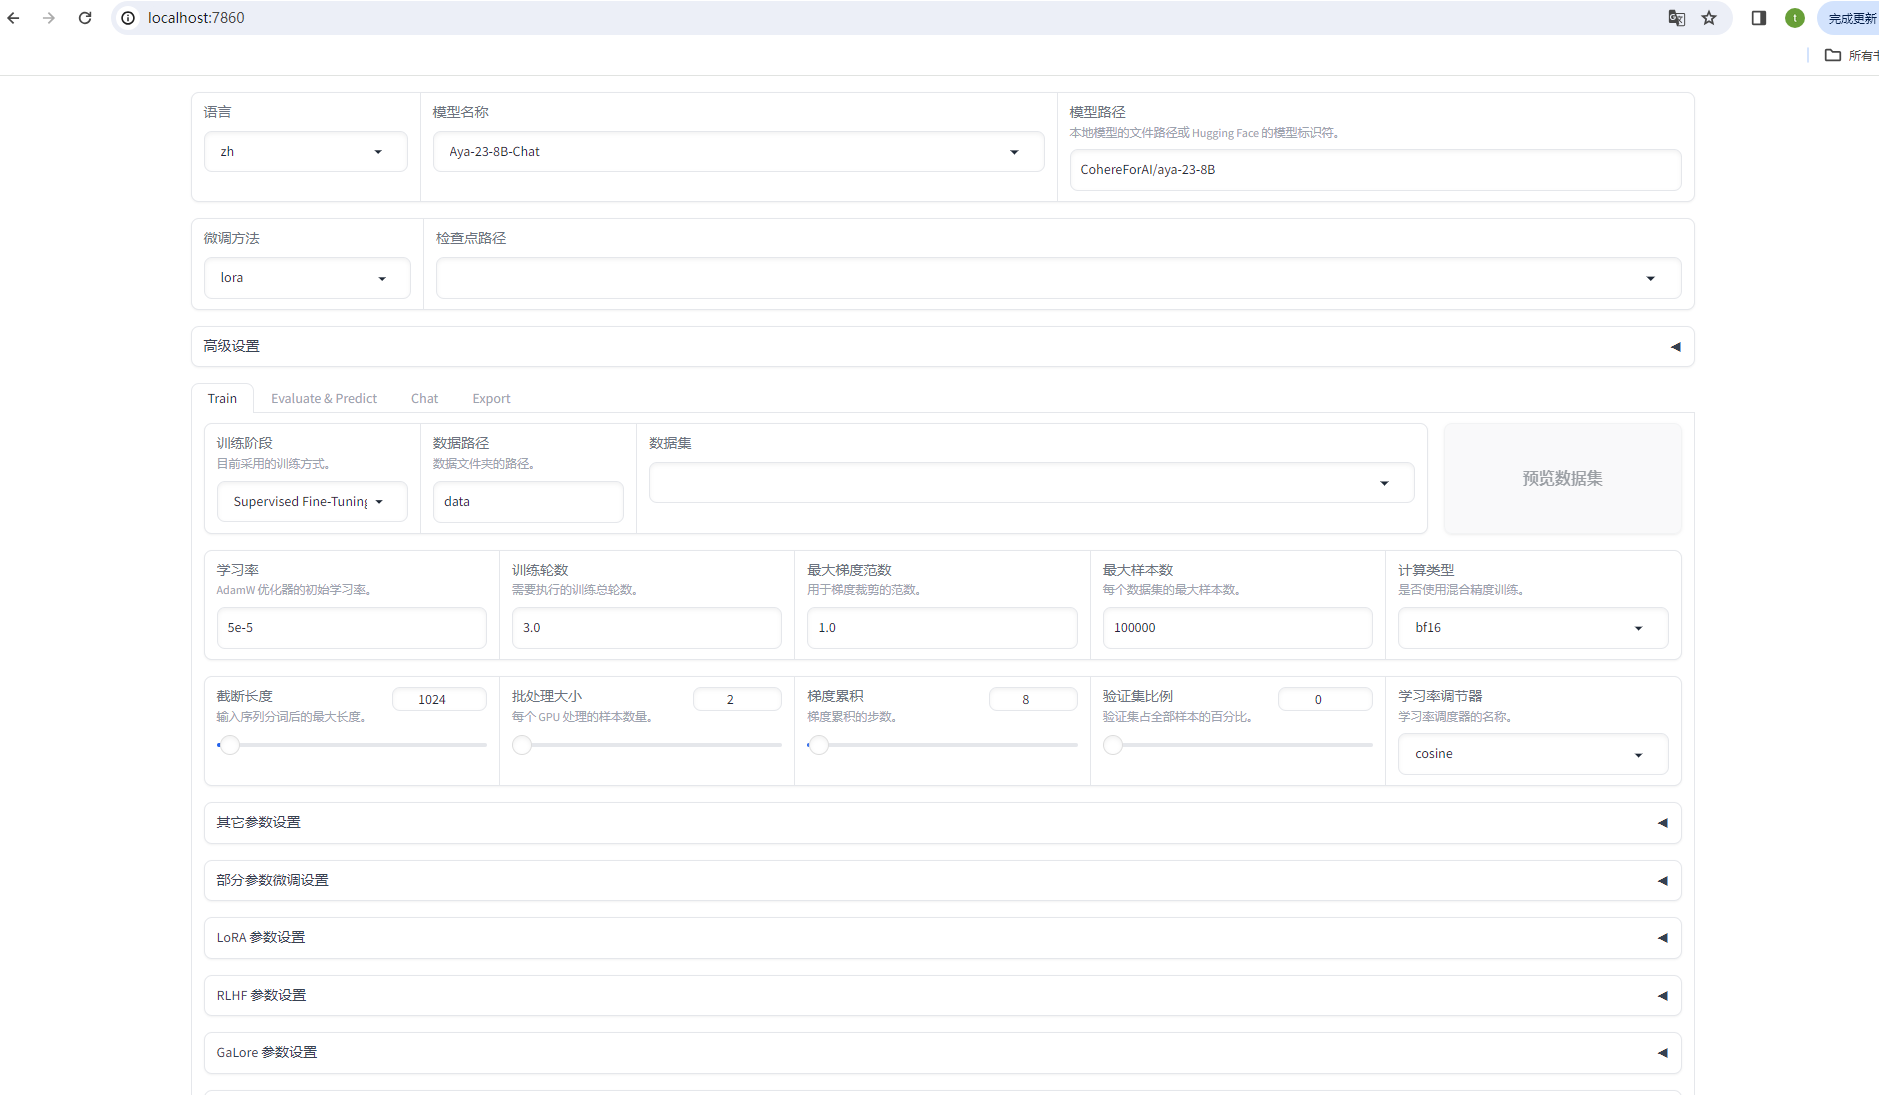Open the 计算类型 dropdown showing bf16
Viewport: 1879px width, 1095px height.
1533,628
